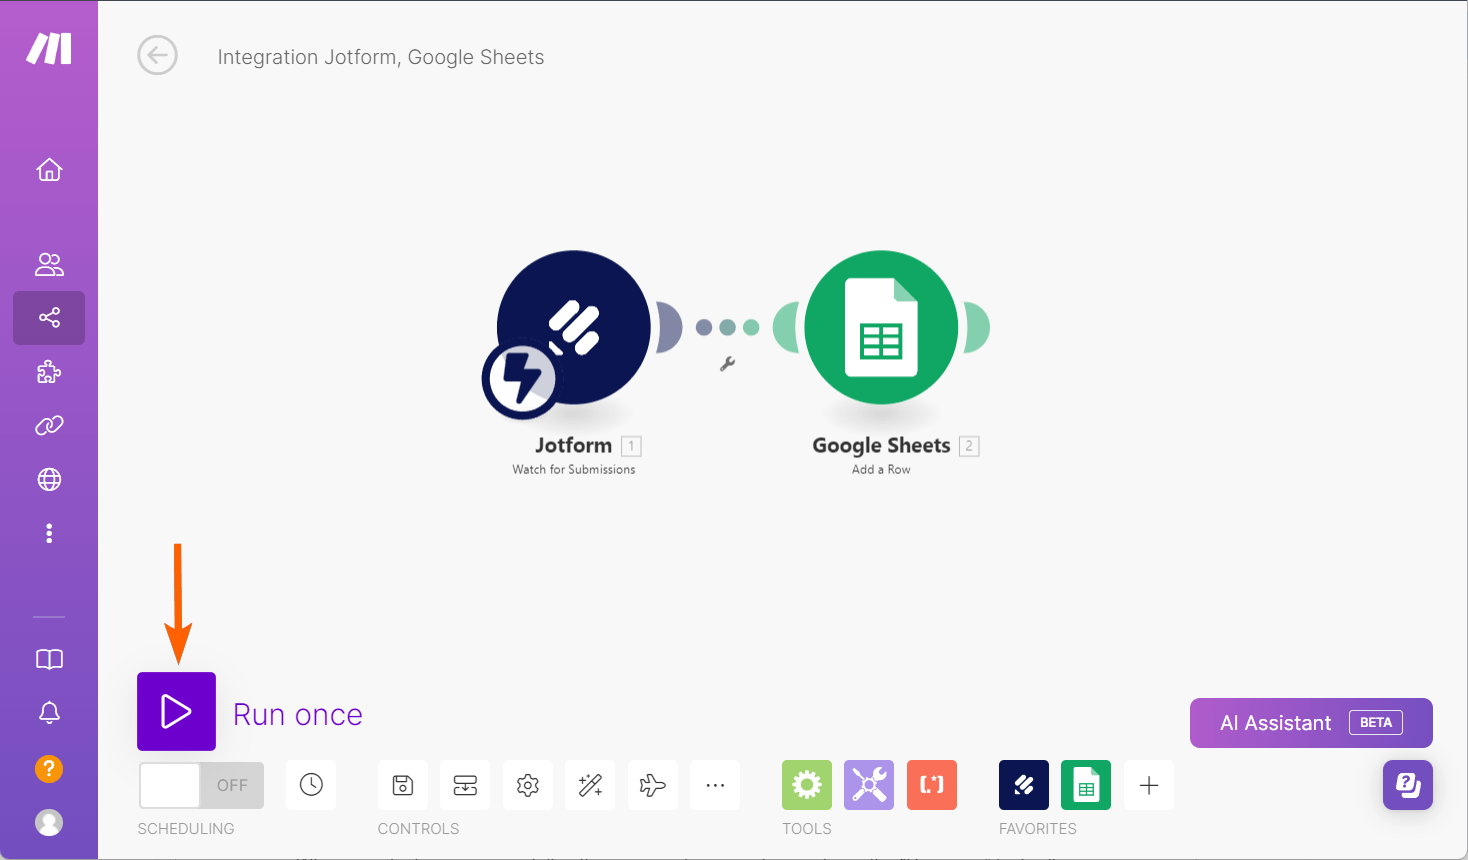Open Notifications bell in the sidebar
Image resolution: width=1468 pixels, height=860 pixels.
click(x=49, y=712)
